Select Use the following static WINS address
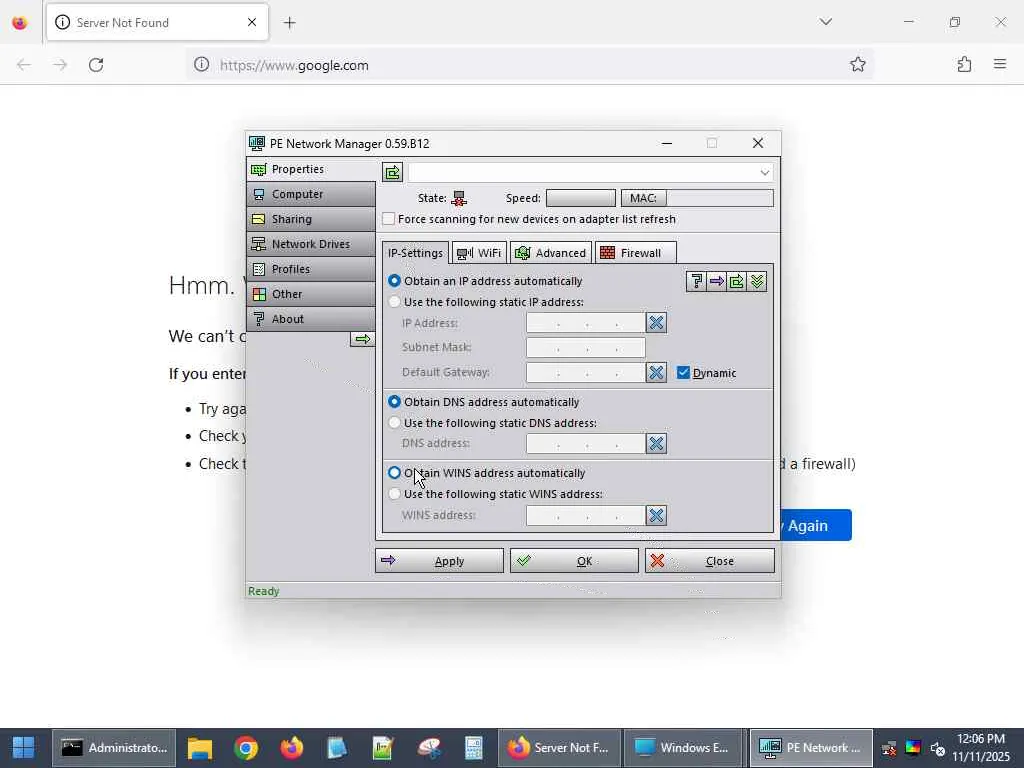1024x768 pixels. point(394,494)
